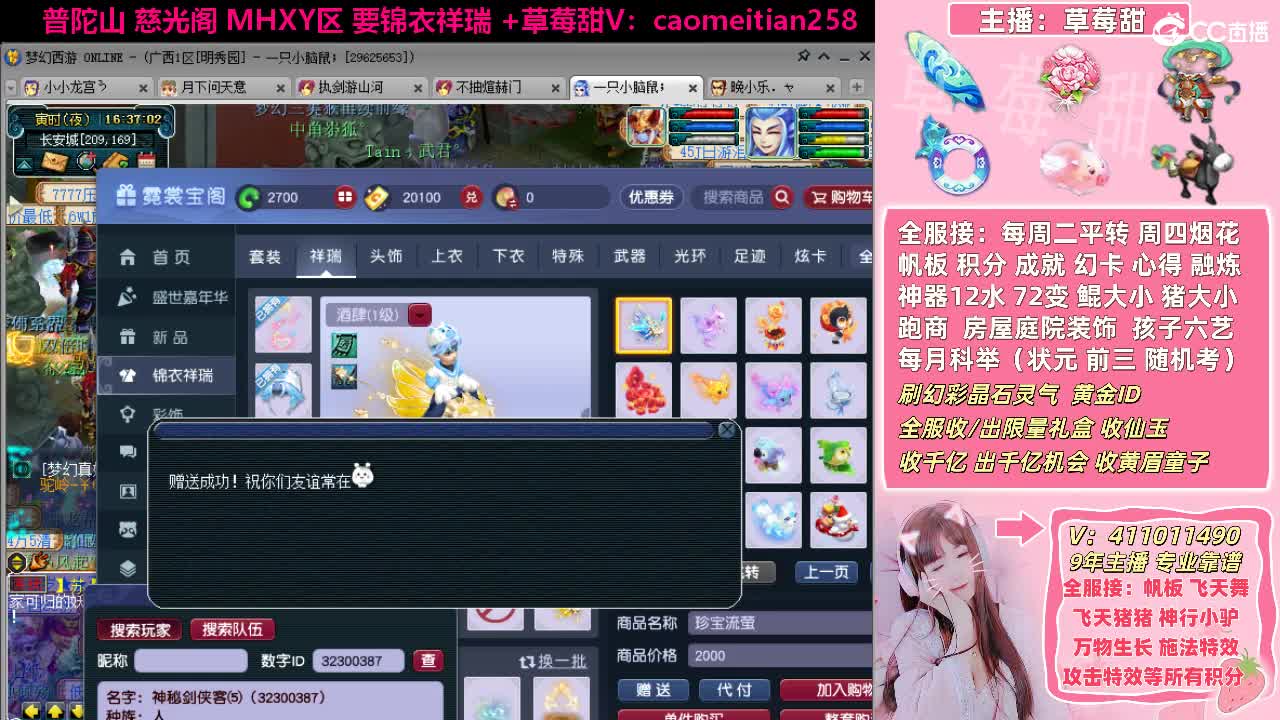Open the 购物车 shopping cart
Image resolution: width=1280 pixels, height=720 pixels.
838,197
